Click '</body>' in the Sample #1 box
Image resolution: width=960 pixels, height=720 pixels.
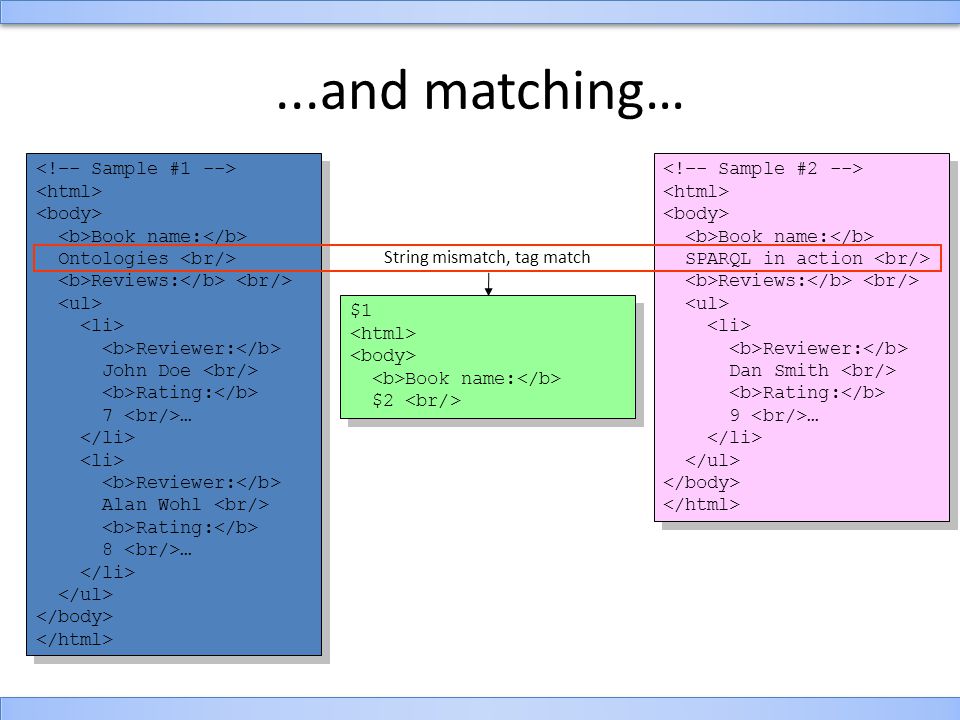point(75,617)
